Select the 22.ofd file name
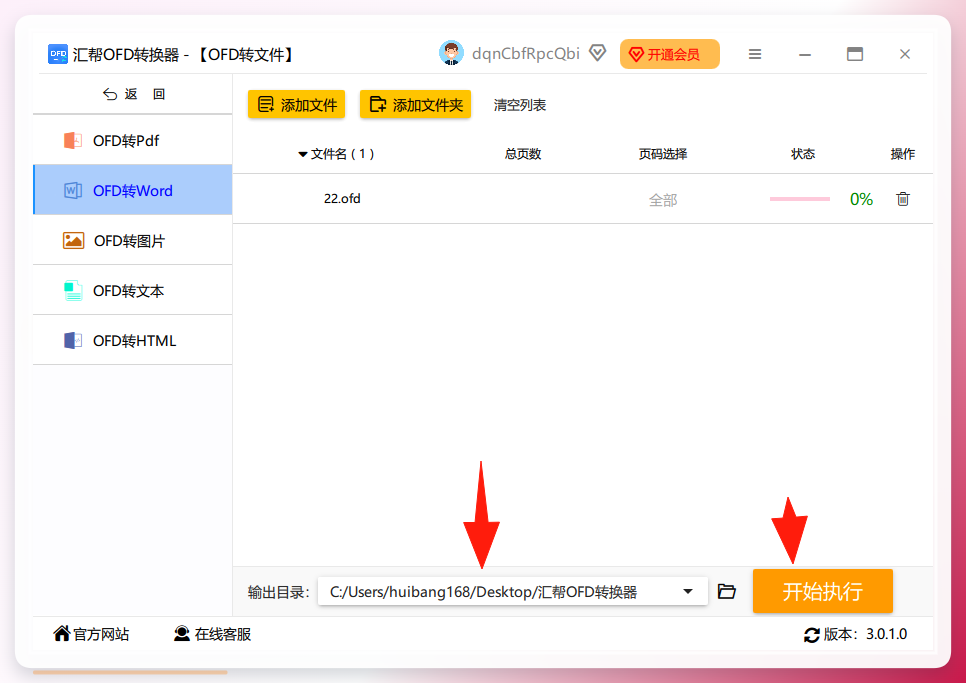 pyautogui.click(x=342, y=199)
